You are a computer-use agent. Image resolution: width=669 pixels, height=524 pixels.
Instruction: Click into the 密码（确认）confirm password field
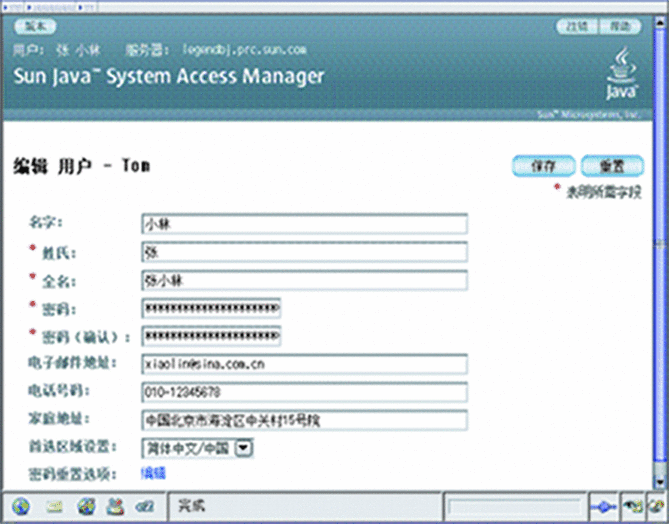coord(211,336)
